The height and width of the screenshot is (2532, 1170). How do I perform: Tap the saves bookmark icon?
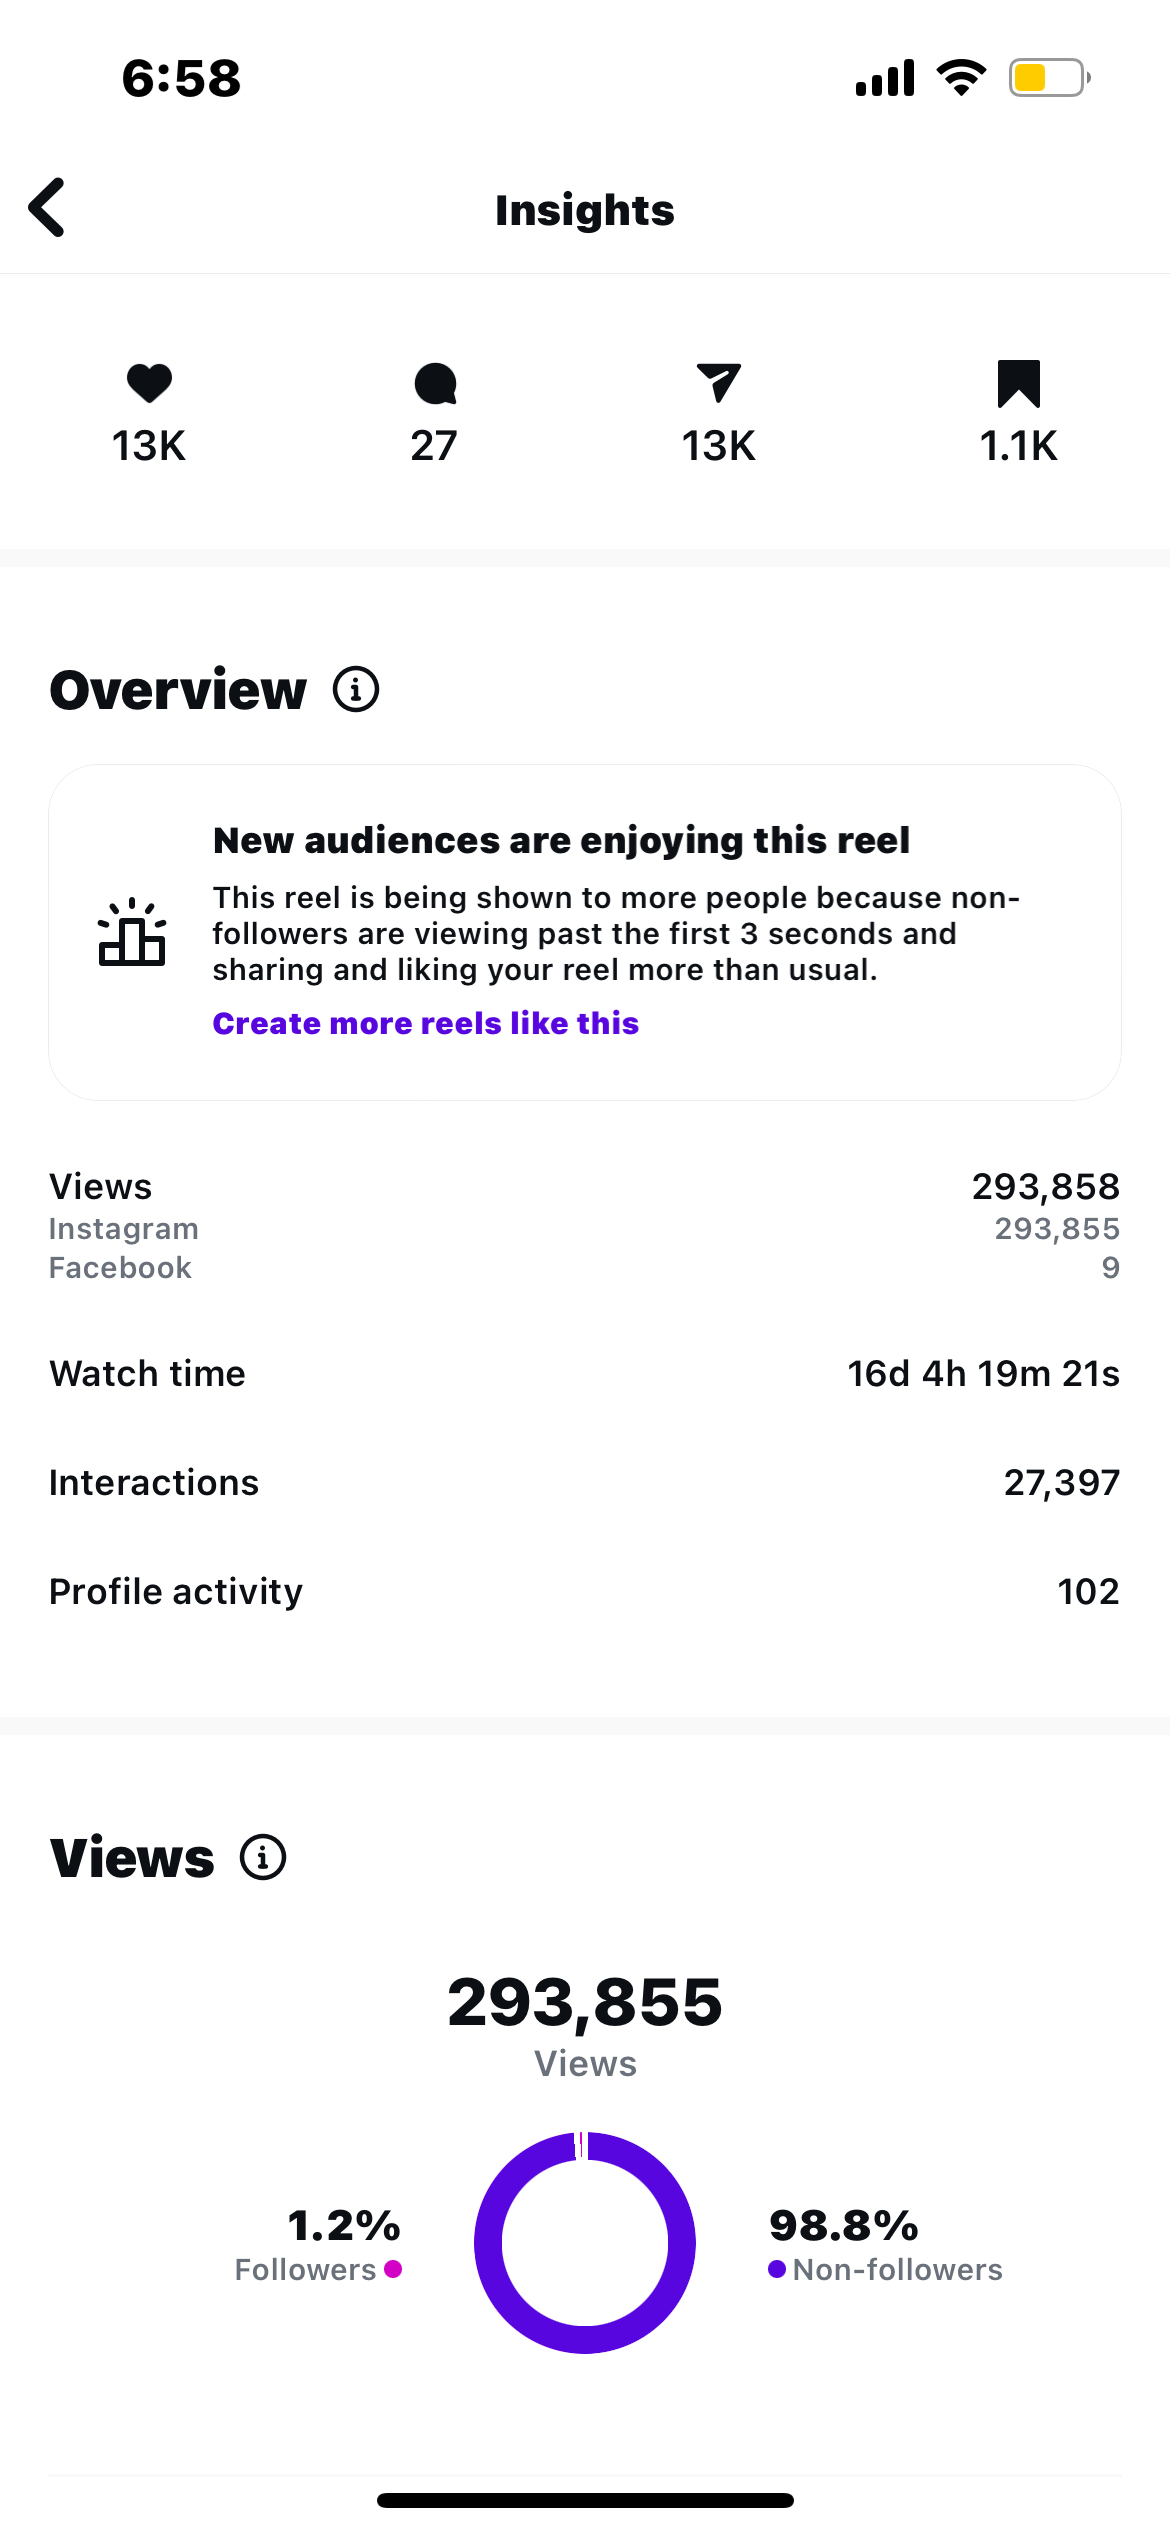click(x=1018, y=384)
